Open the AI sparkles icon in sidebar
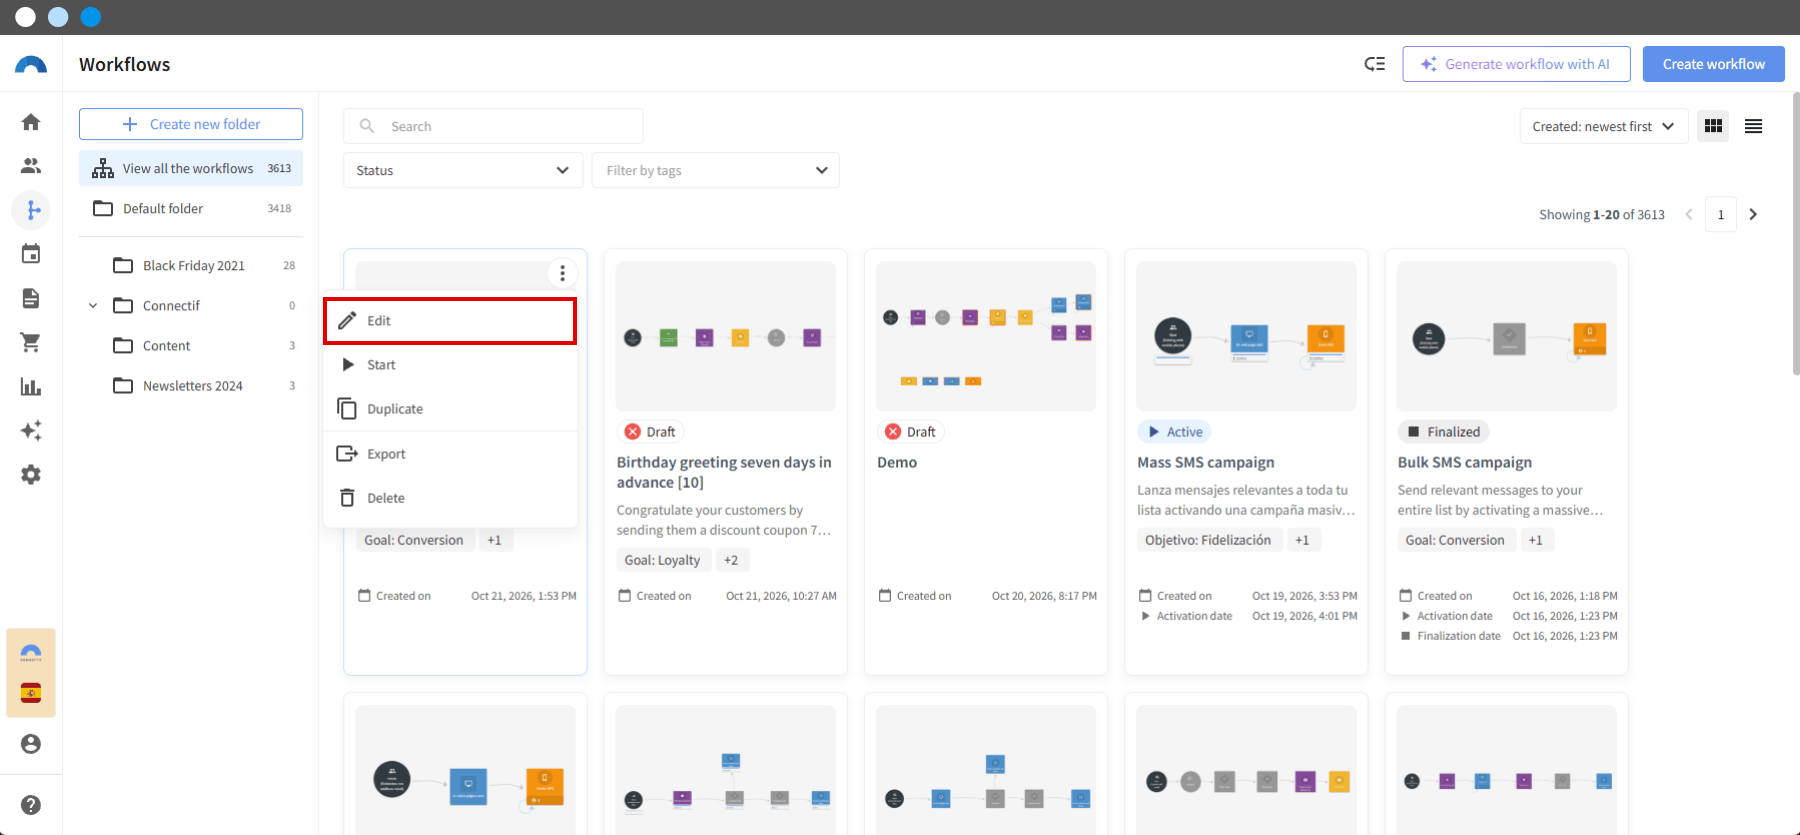 click(31, 430)
